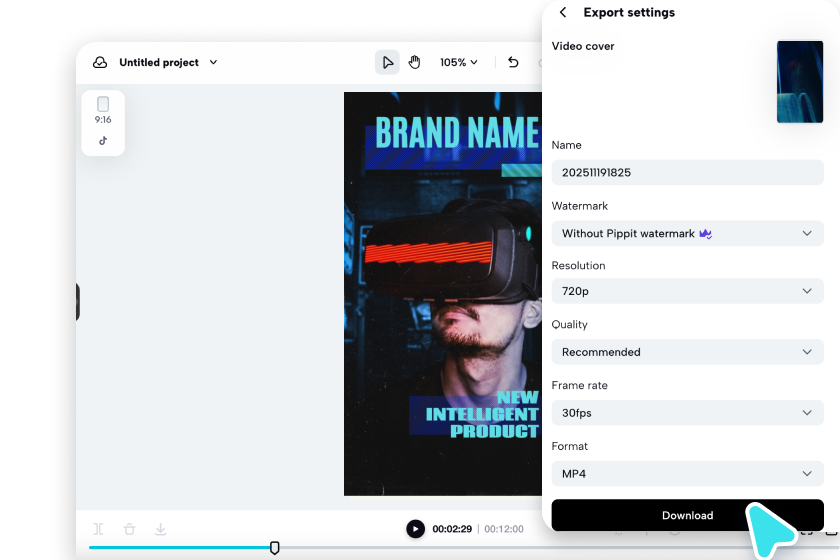
Task: Choose the 9:16 aspect ratio
Action: tap(103, 109)
